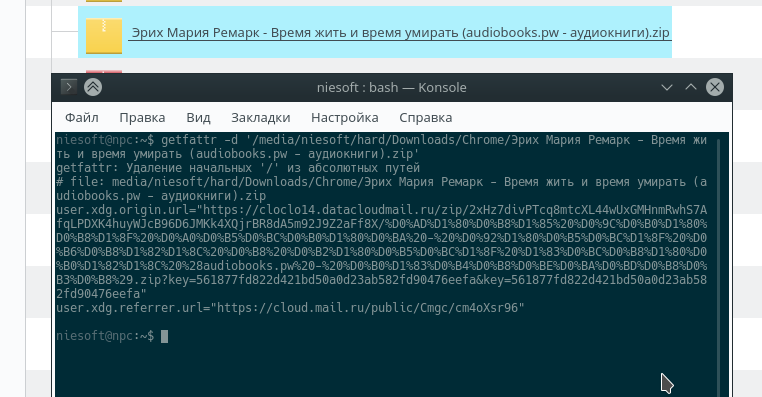Click the 'niesoft : bash — Konsole' title bar
Viewport: 762px width, 397px height.
(x=391, y=87)
